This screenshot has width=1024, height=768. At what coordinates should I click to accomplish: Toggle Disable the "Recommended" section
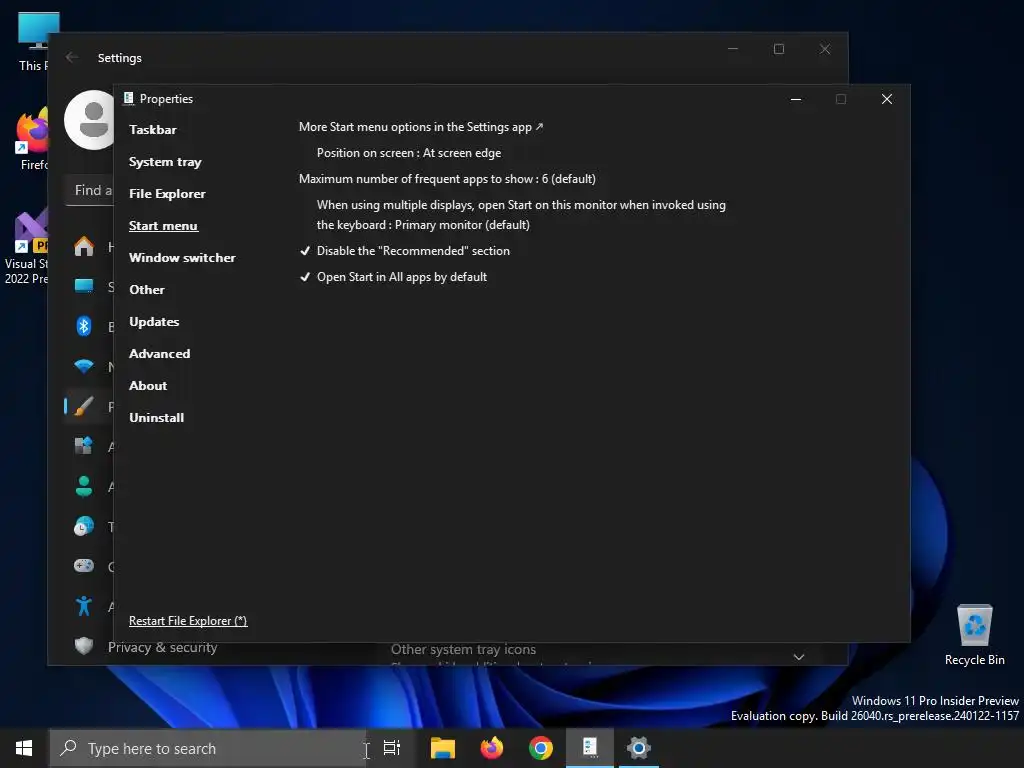(405, 251)
